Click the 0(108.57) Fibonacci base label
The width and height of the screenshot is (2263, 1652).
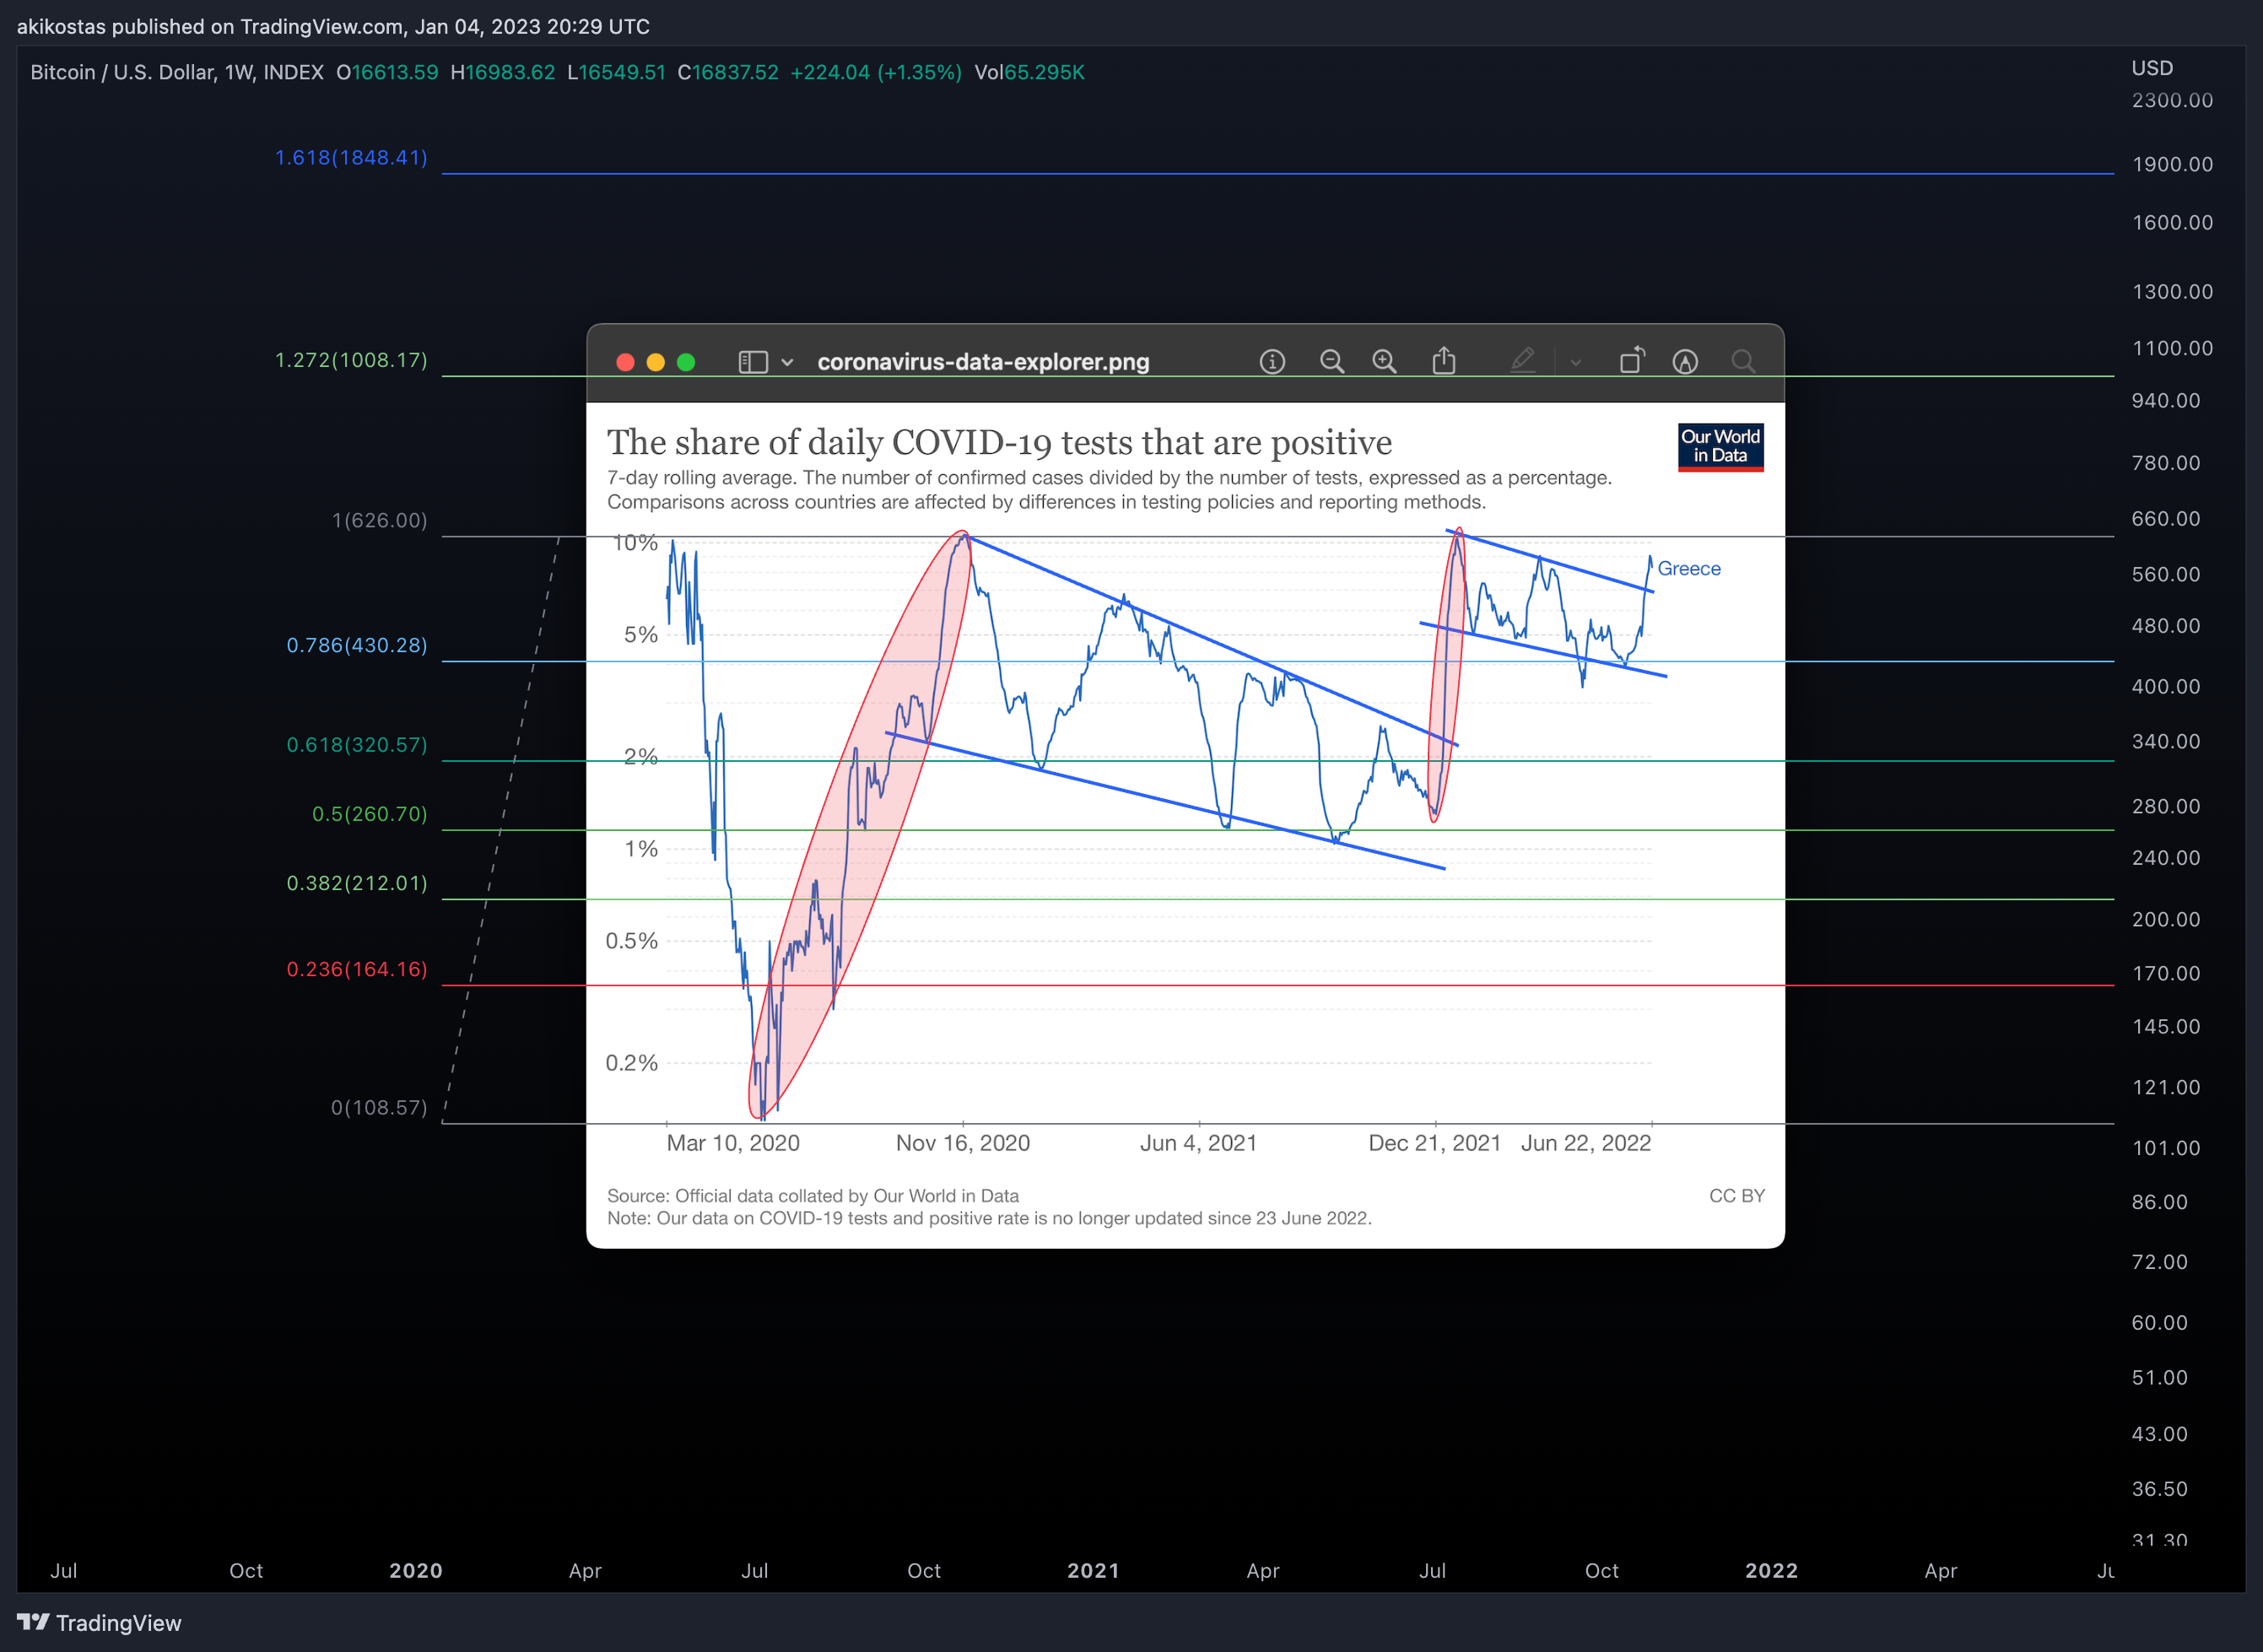(x=379, y=1107)
